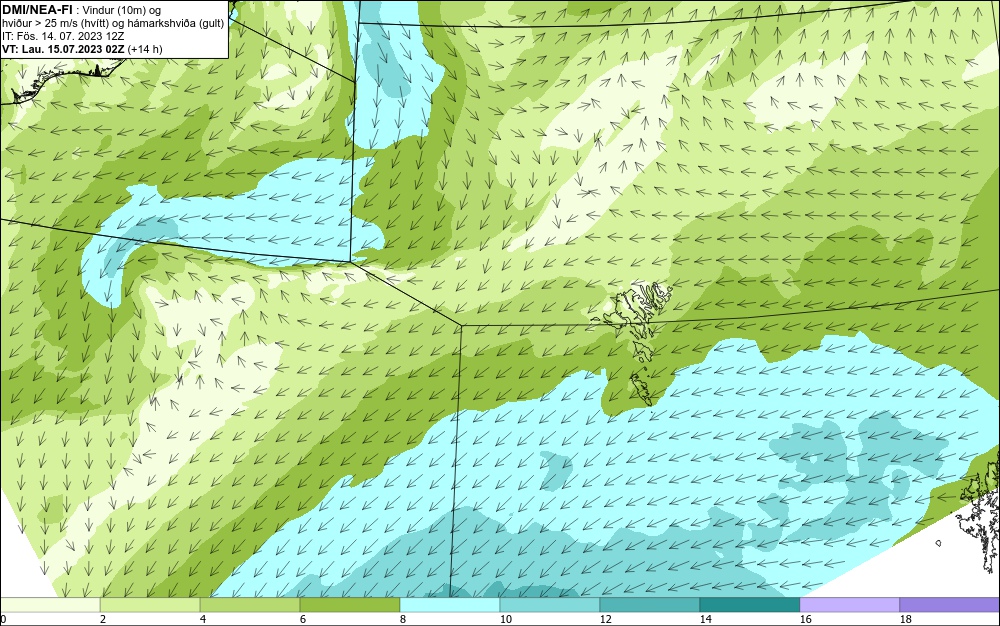Click the 4–6 m/s legend color swatch
Screen dimensions: 1000x626
coord(250,604)
